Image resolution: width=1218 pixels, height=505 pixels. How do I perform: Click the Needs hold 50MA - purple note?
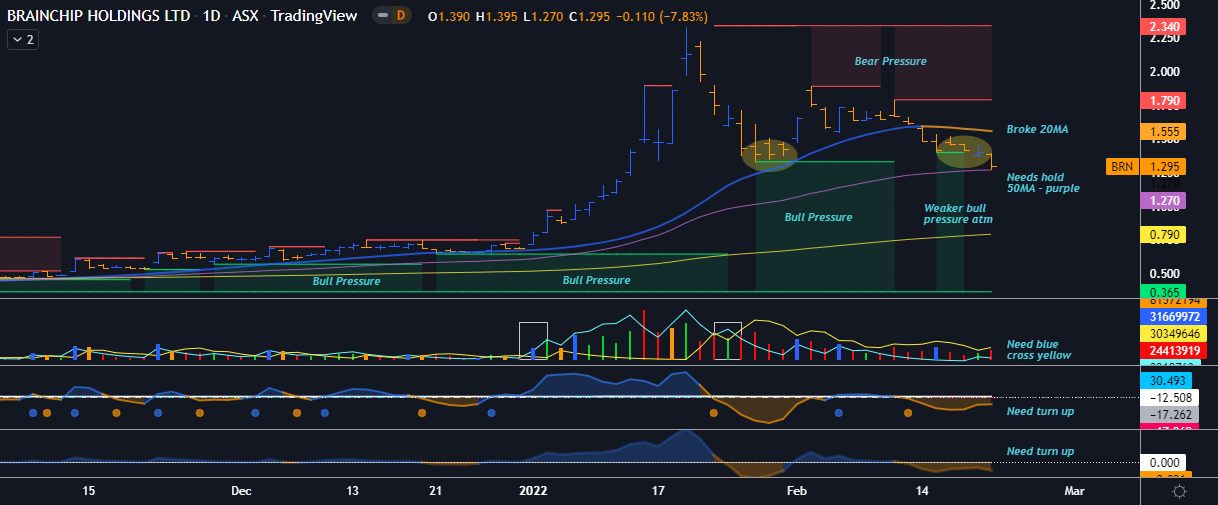[1042, 182]
